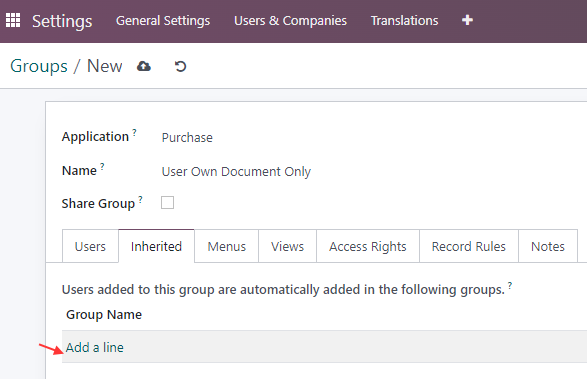Discard changes with the undo arrow icon
The image size is (587, 379).
coord(180,67)
